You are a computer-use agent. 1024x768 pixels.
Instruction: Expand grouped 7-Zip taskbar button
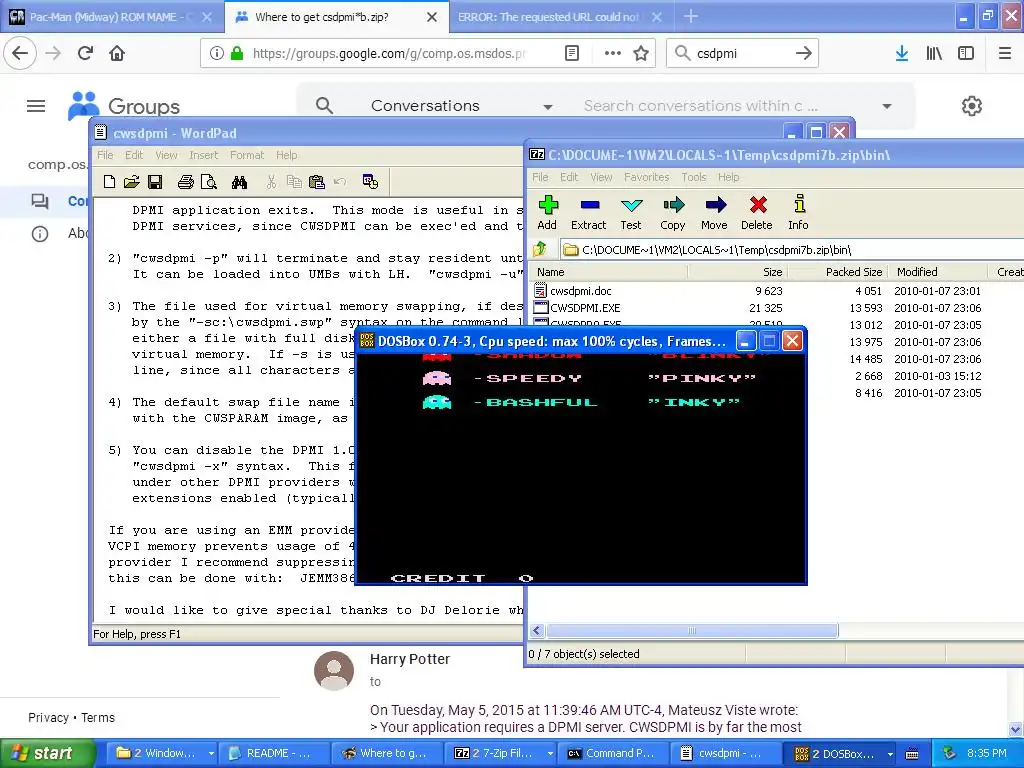tap(550, 754)
